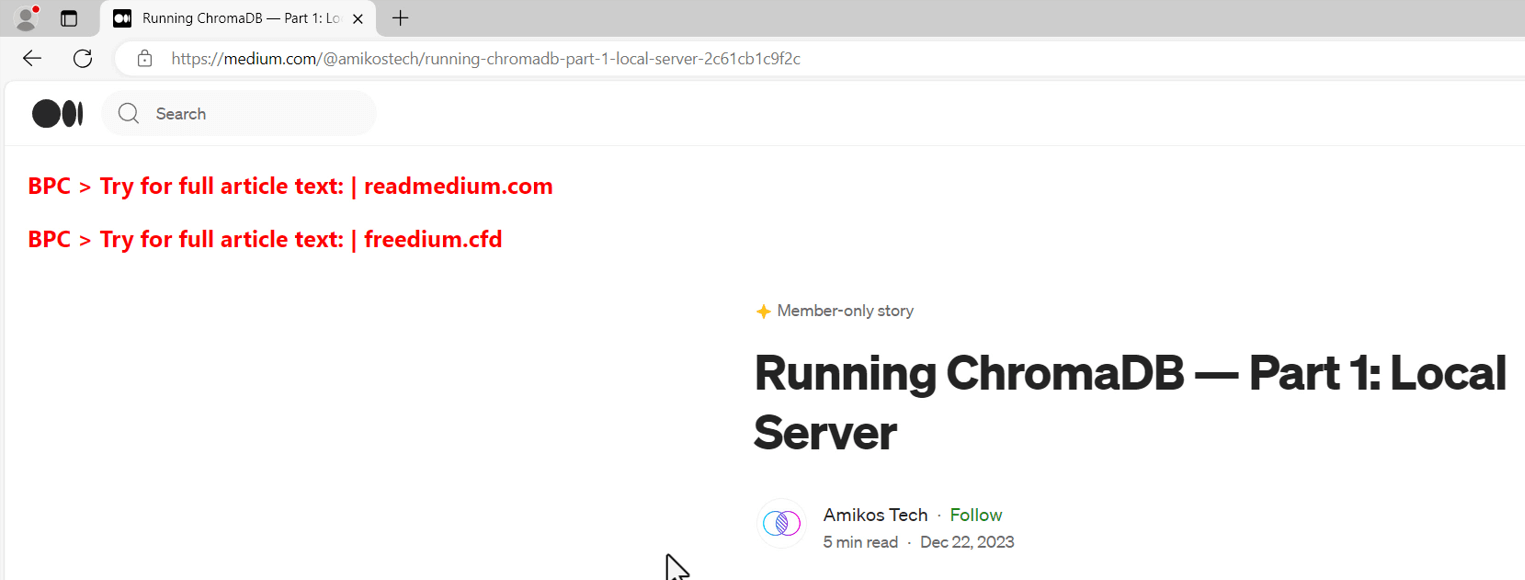Focus the Medium Search field
The image size is (1525, 580).
tap(239, 114)
